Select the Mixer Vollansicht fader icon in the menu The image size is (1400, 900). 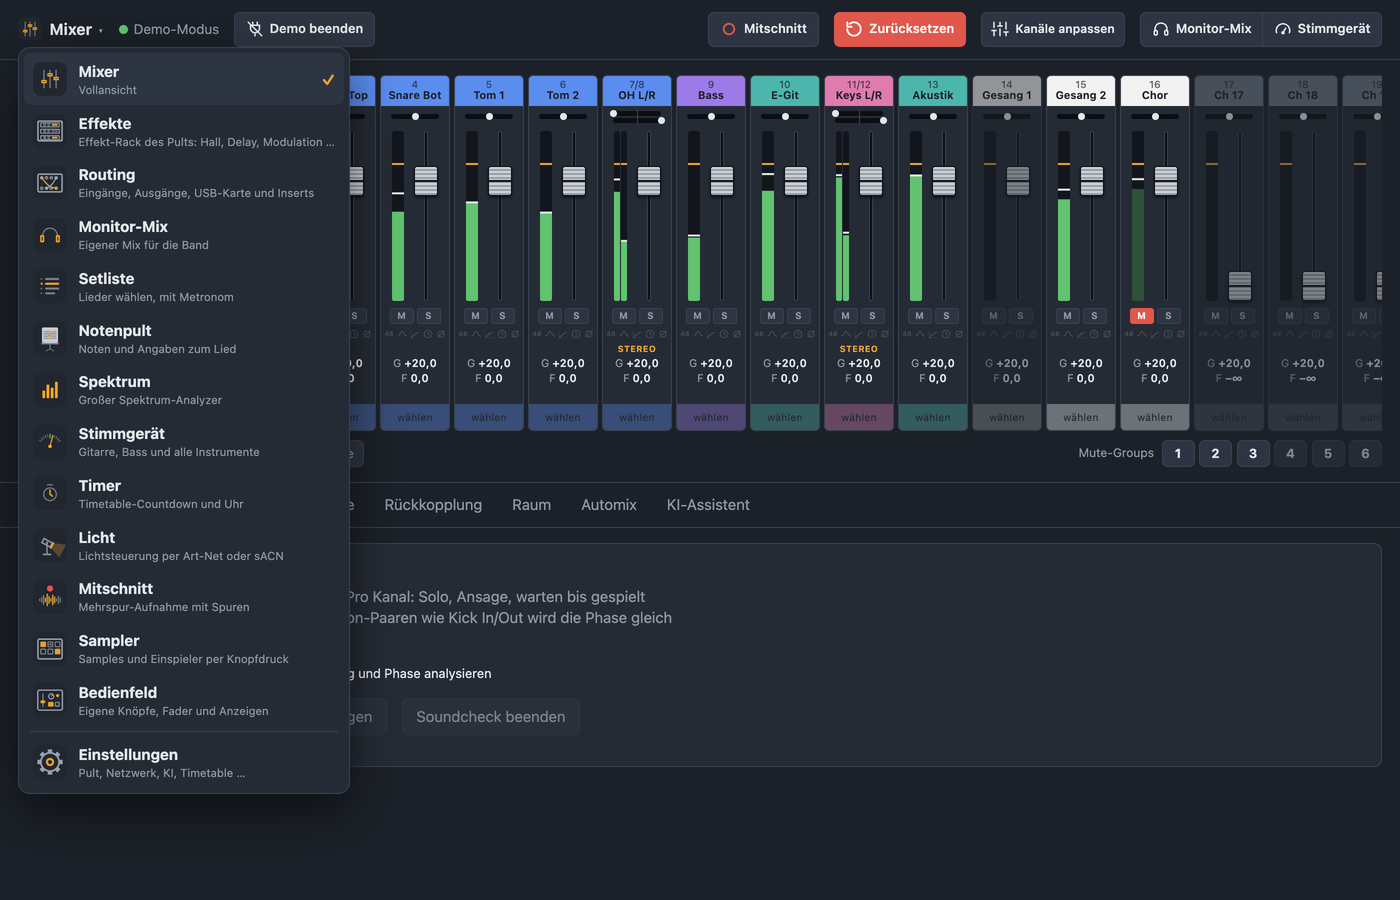point(50,79)
